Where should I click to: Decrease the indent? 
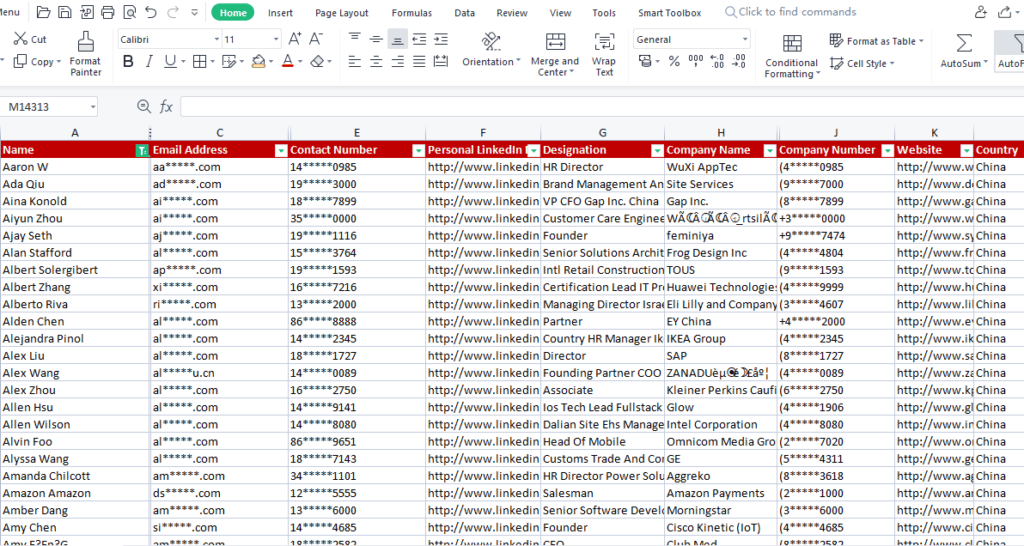click(419, 39)
